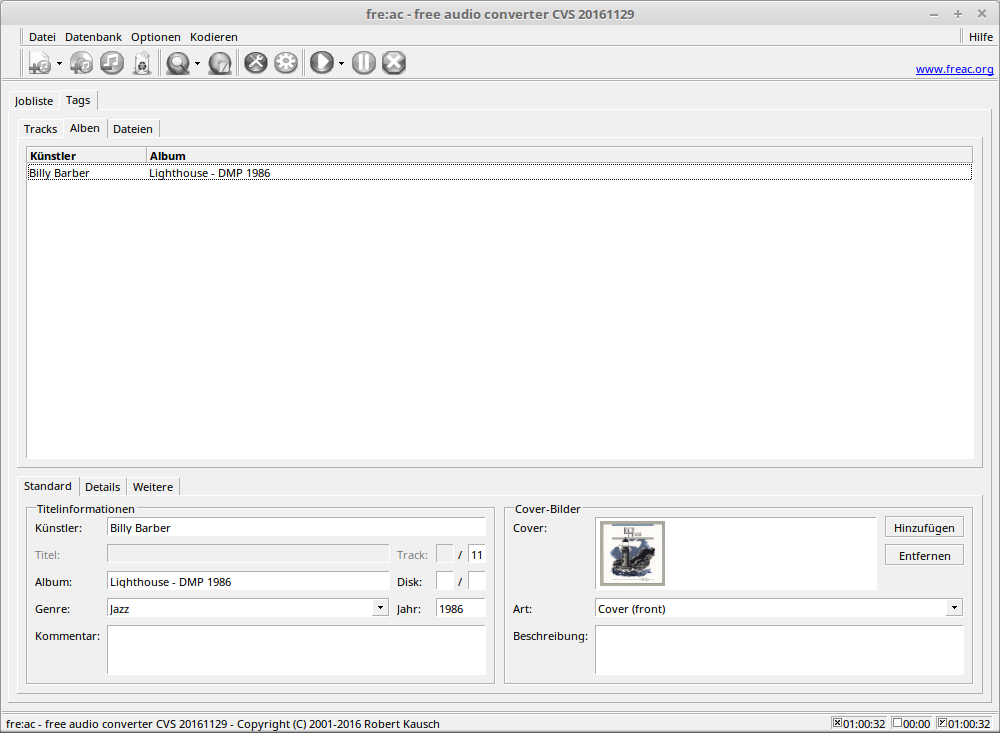
Task: Click the Clear joblist trash icon
Action: point(142,63)
